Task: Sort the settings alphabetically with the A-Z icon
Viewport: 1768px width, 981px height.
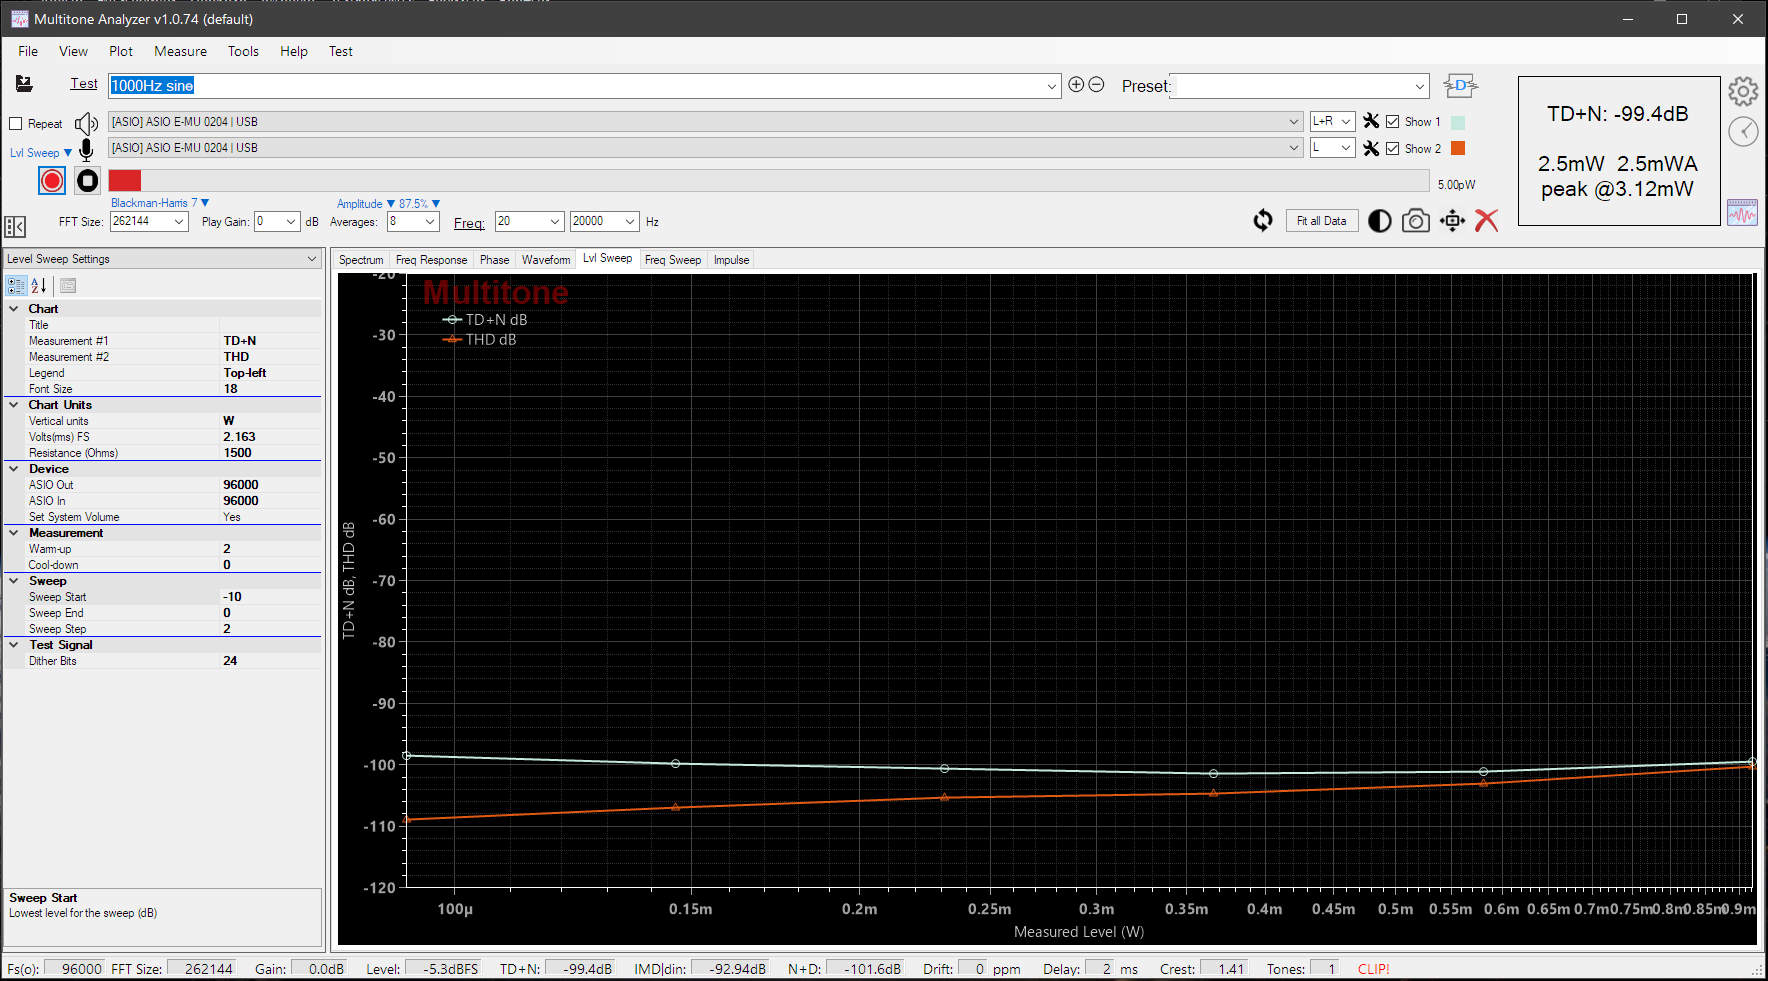Action: (x=39, y=286)
